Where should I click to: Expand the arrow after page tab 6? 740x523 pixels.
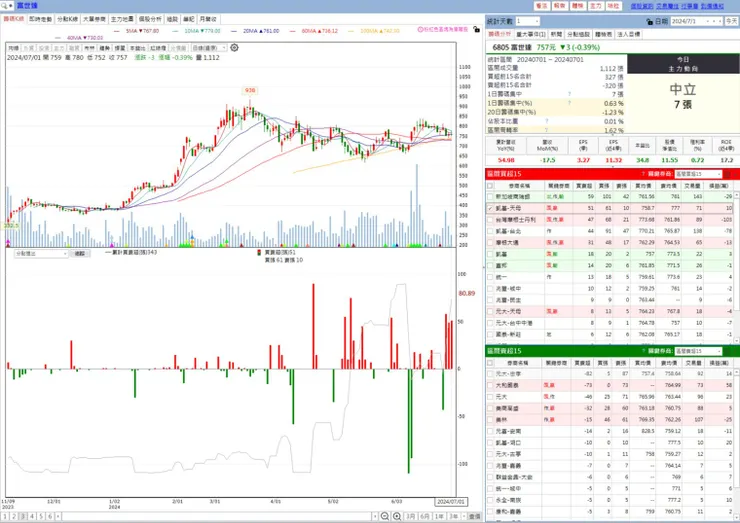(58, 516)
